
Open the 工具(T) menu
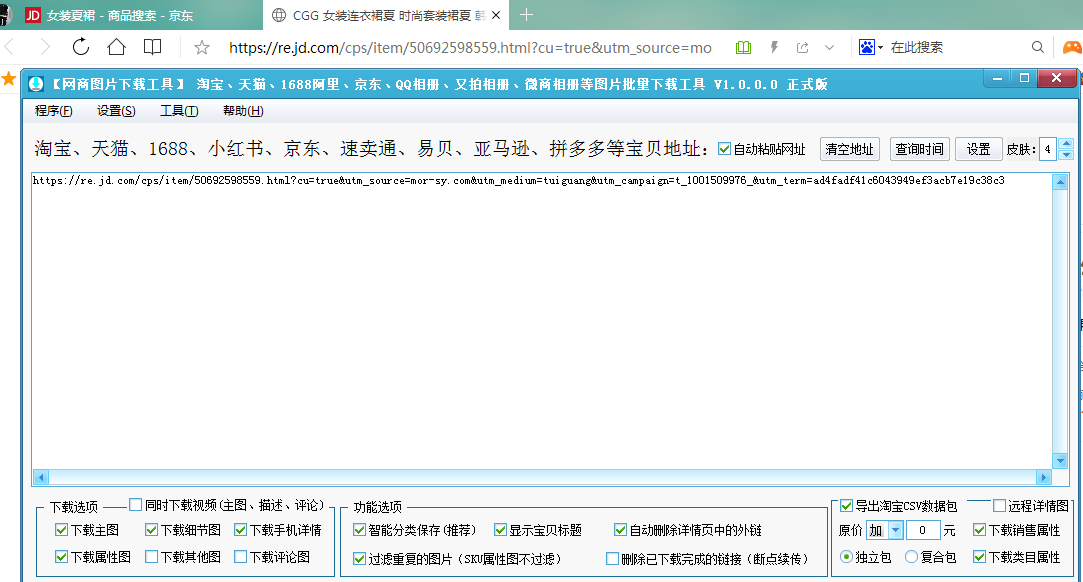click(179, 110)
